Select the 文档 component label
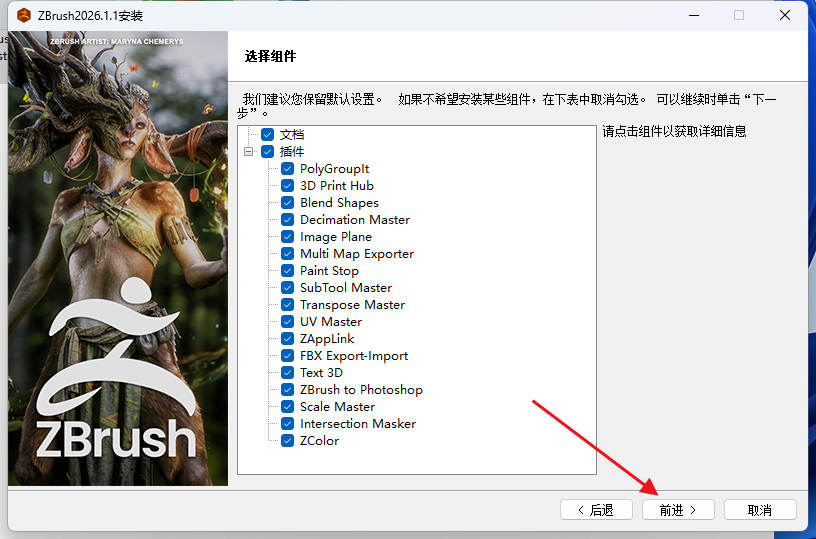This screenshot has width=816, height=539. coord(292,135)
